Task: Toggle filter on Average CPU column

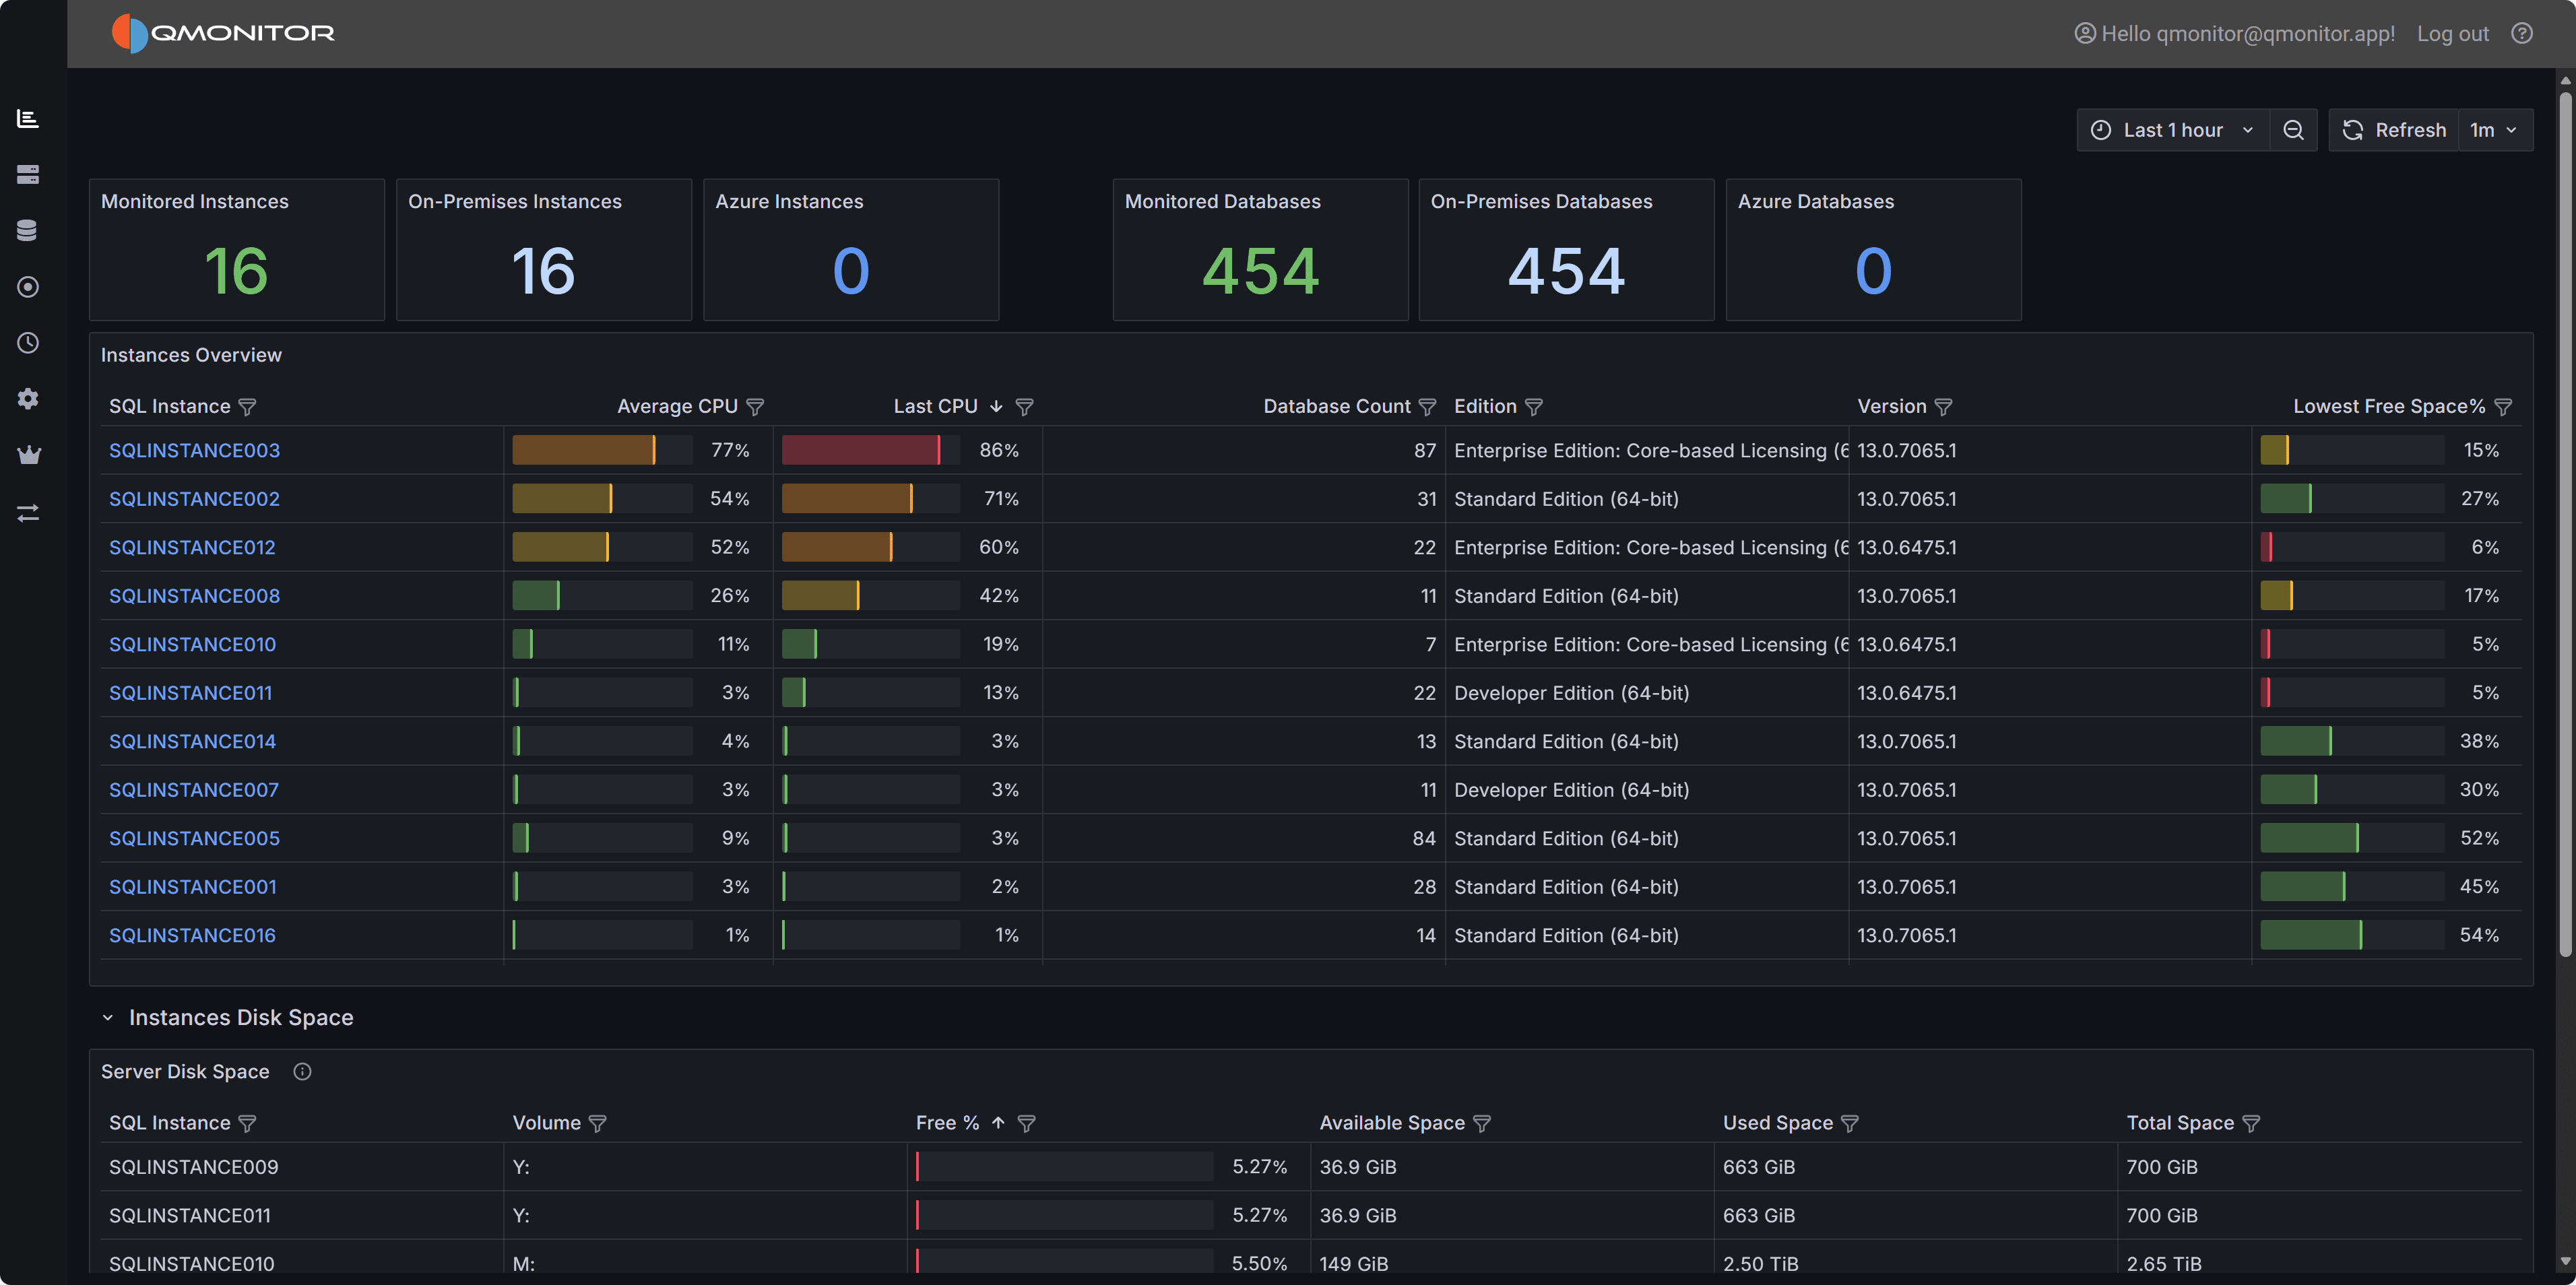Action: [756, 407]
